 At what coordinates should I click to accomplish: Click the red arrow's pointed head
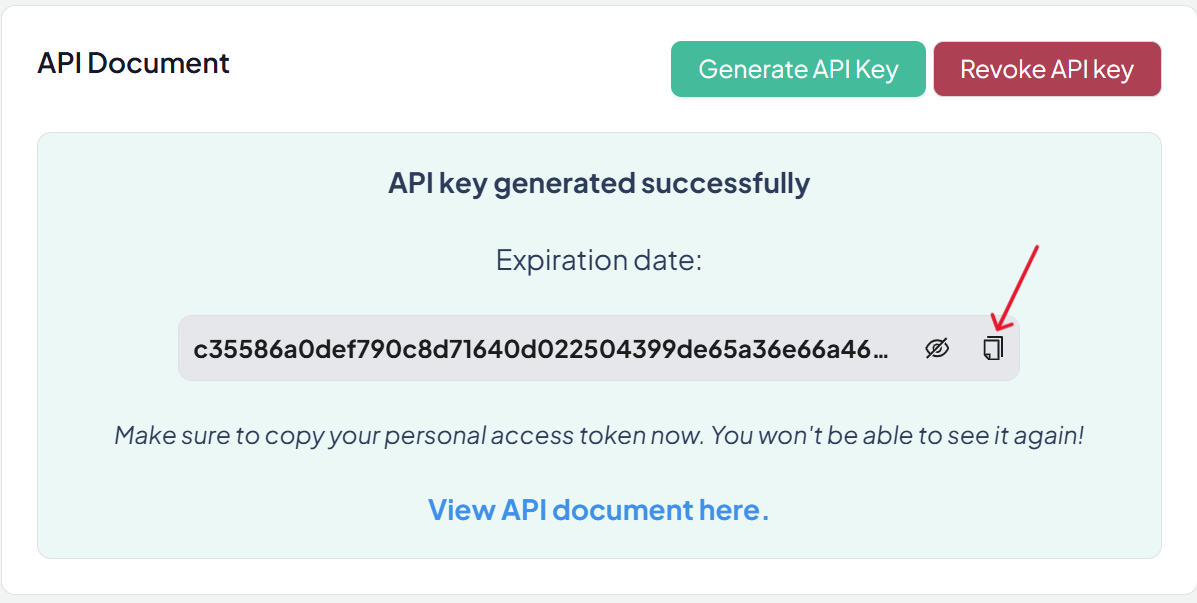(x=994, y=326)
